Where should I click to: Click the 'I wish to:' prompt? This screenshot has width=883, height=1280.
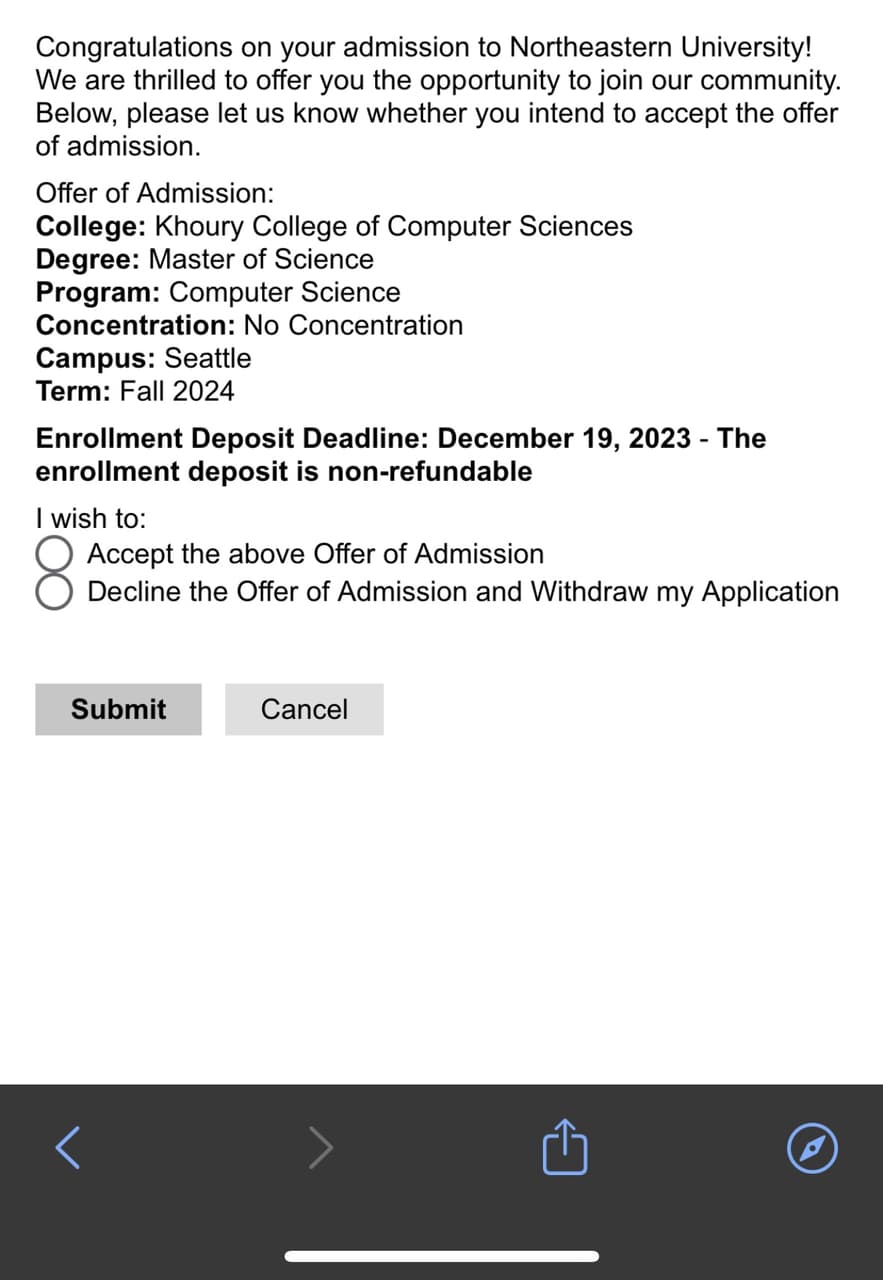coord(91,519)
